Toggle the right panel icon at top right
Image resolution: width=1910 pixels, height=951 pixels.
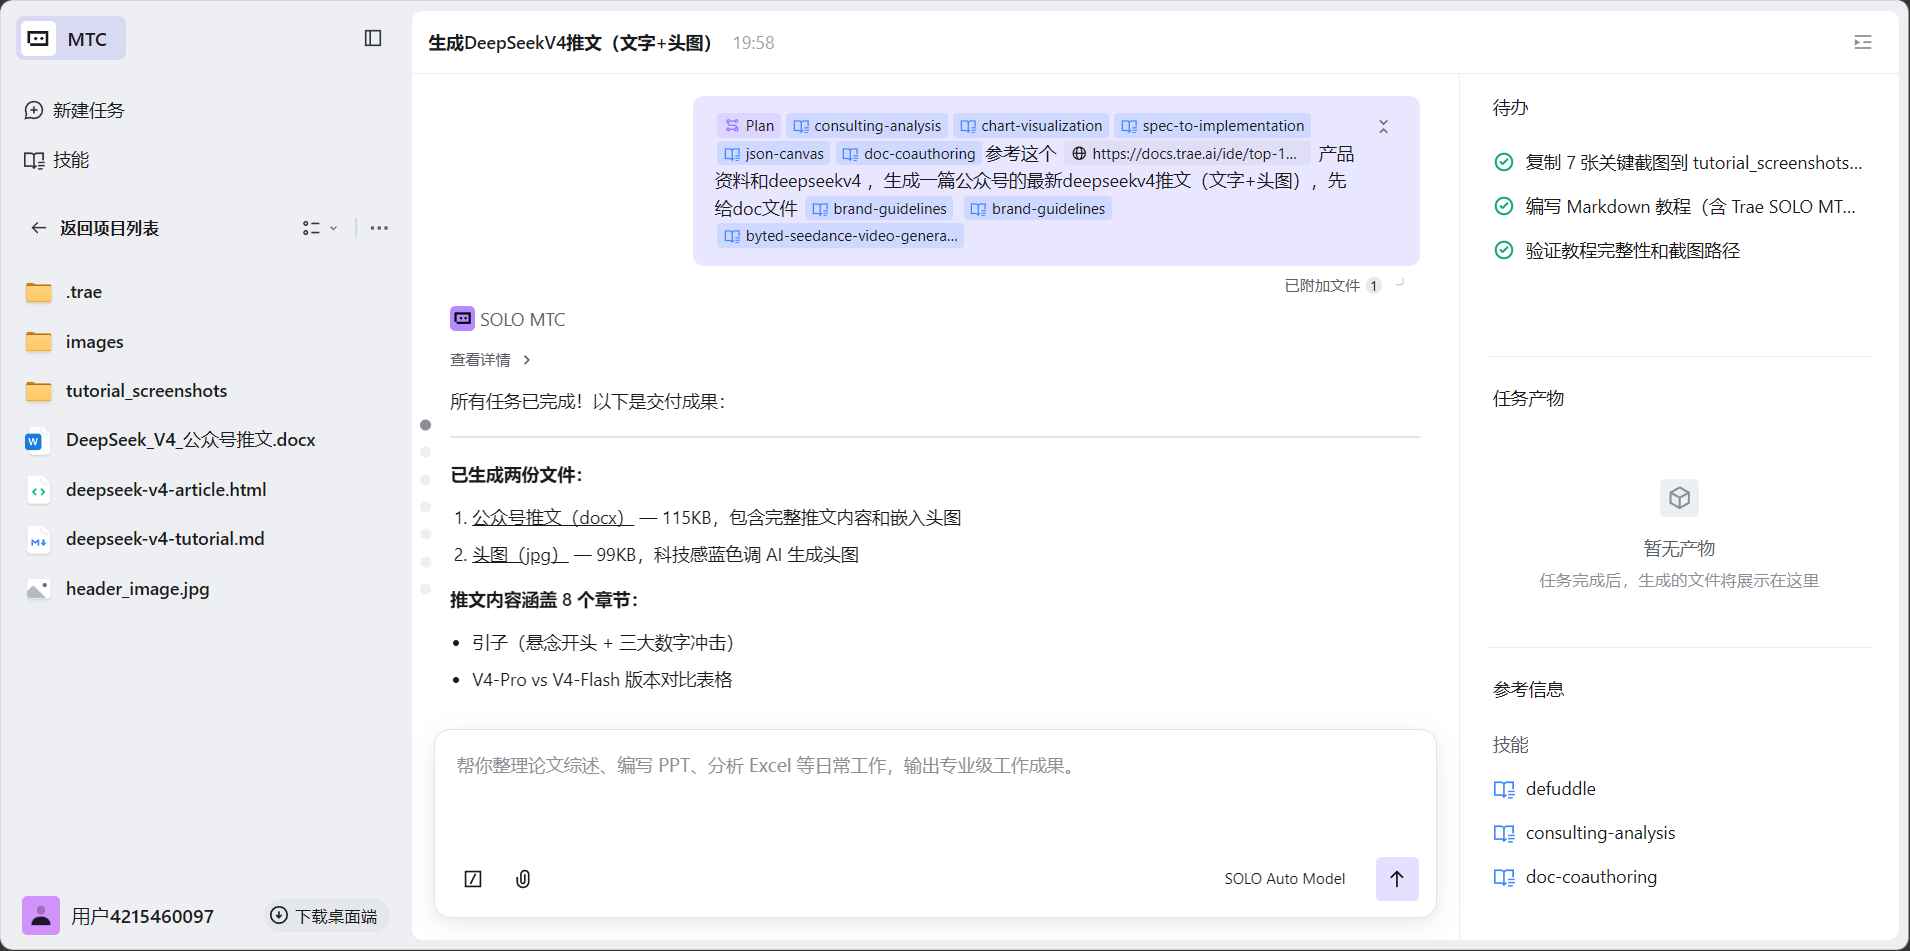click(x=1862, y=42)
